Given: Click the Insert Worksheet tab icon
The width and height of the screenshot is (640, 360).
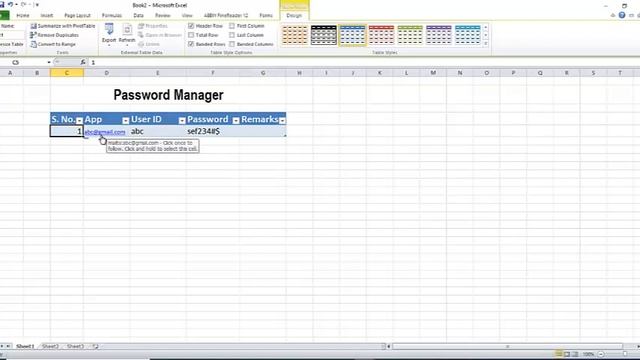Looking at the screenshot, I should pos(96,346).
